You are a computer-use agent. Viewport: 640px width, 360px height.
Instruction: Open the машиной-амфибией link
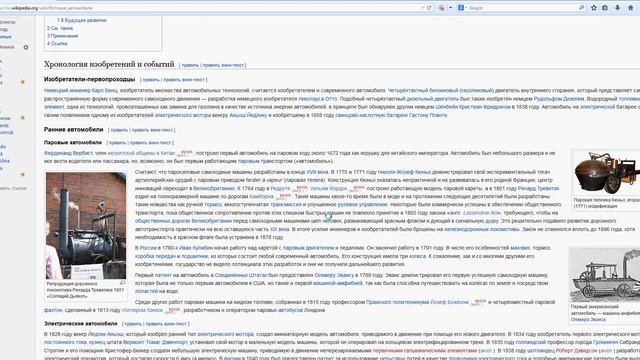pos(338,283)
